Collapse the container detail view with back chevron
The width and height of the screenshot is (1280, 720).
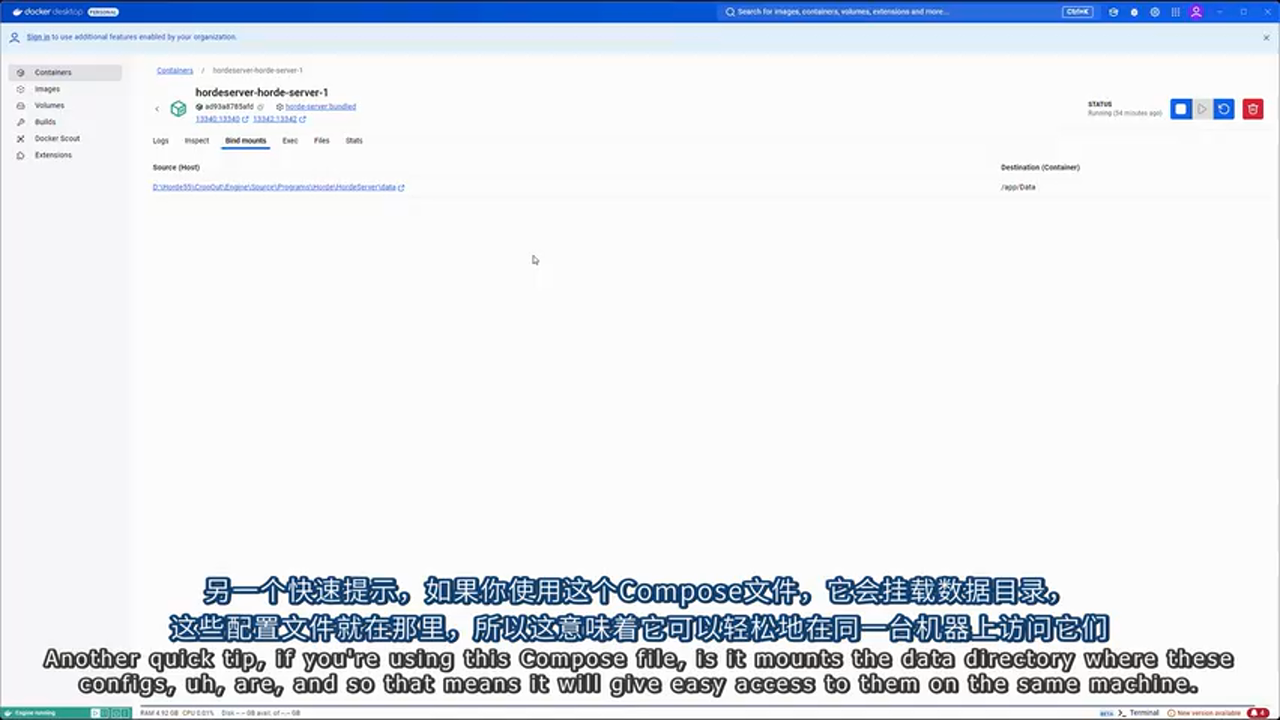tap(157, 108)
